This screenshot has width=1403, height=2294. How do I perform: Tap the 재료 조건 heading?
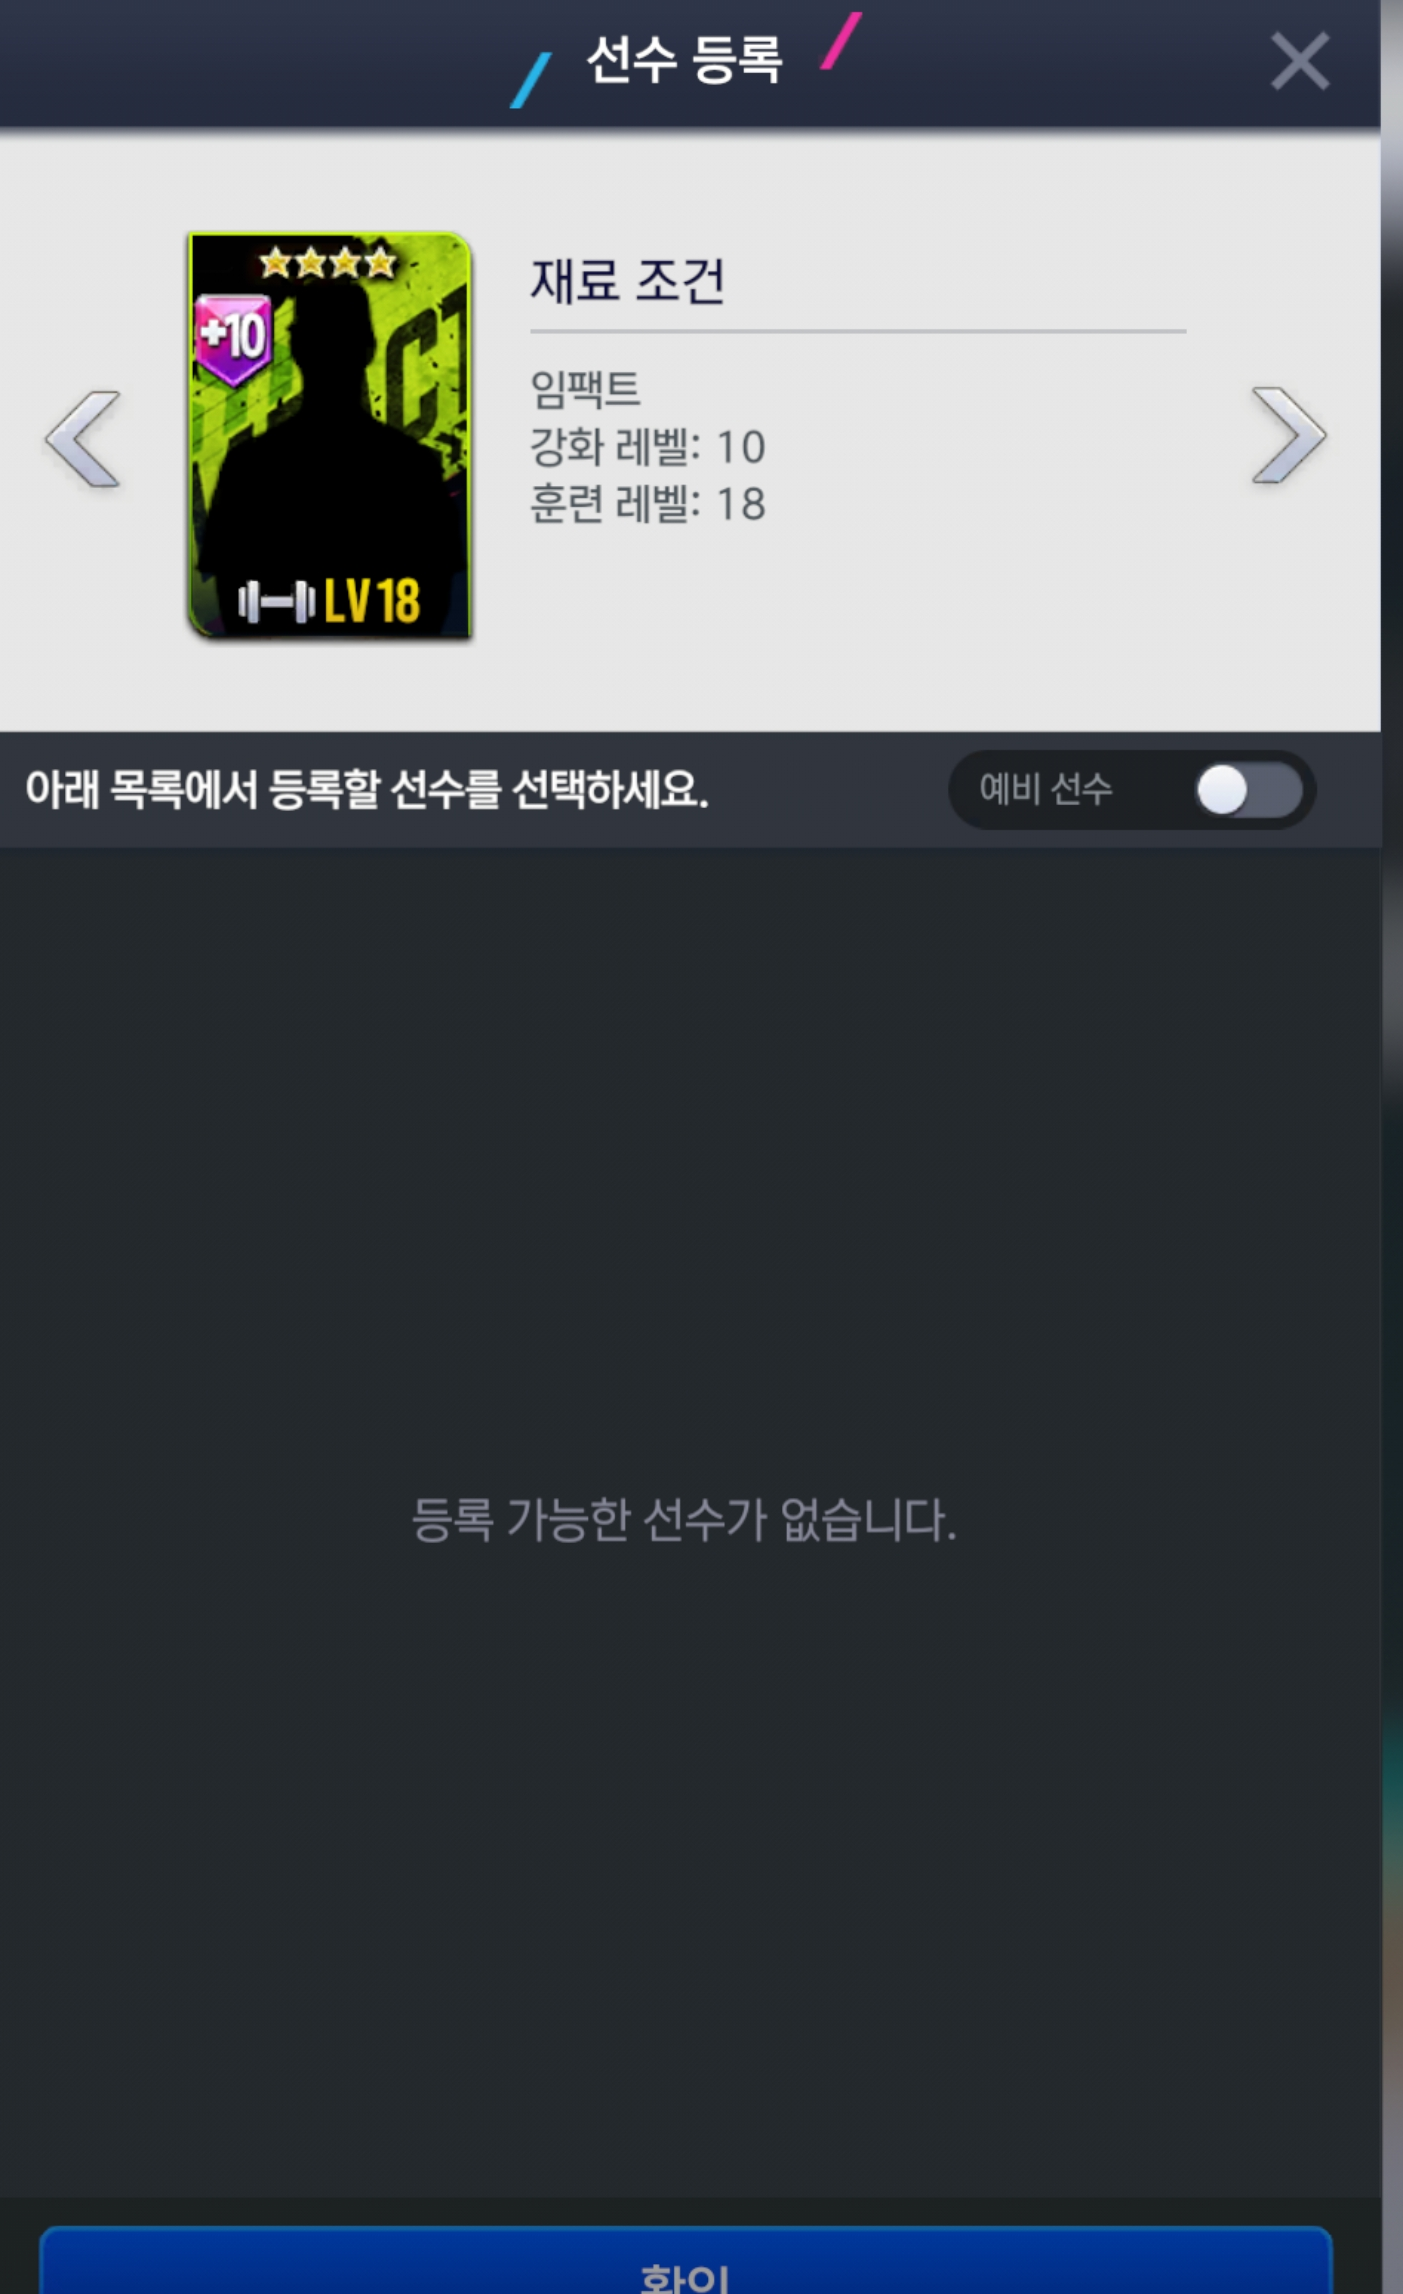pos(627,281)
